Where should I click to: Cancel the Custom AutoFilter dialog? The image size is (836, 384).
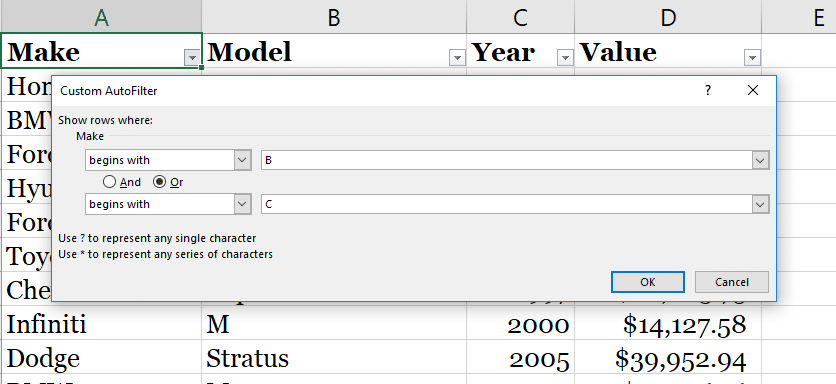coord(732,282)
